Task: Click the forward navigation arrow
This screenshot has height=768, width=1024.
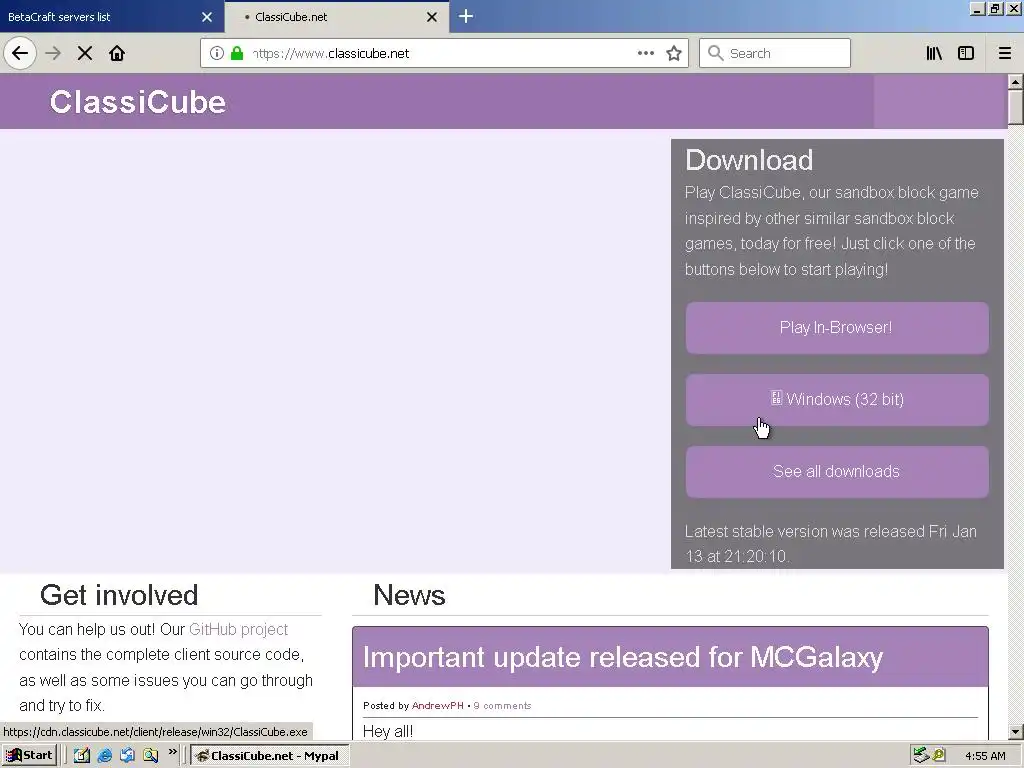Action: [53, 53]
